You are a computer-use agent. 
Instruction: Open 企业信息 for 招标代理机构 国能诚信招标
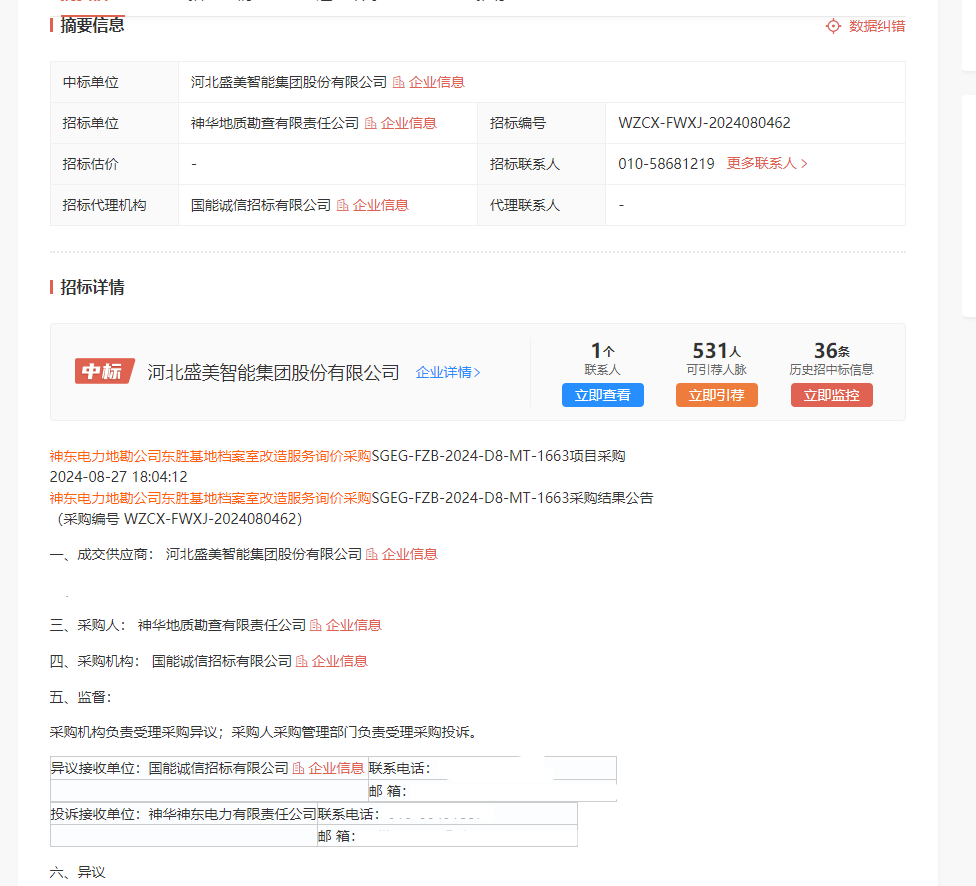coord(380,205)
